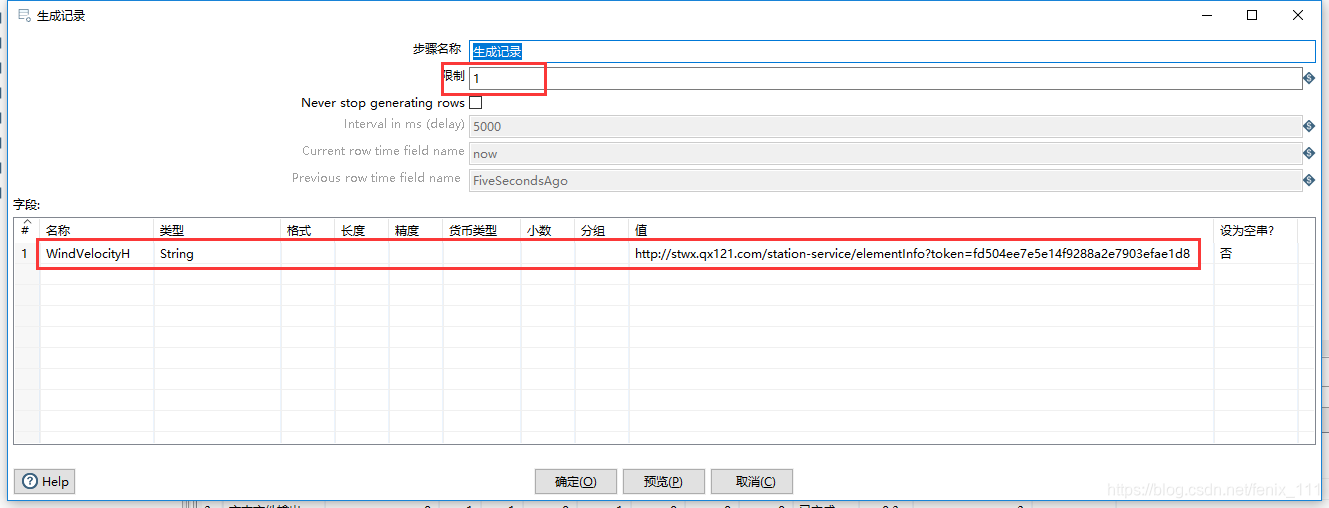Click the 格式 column header
This screenshot has height=508, width=1329.
tap(308, 230)
